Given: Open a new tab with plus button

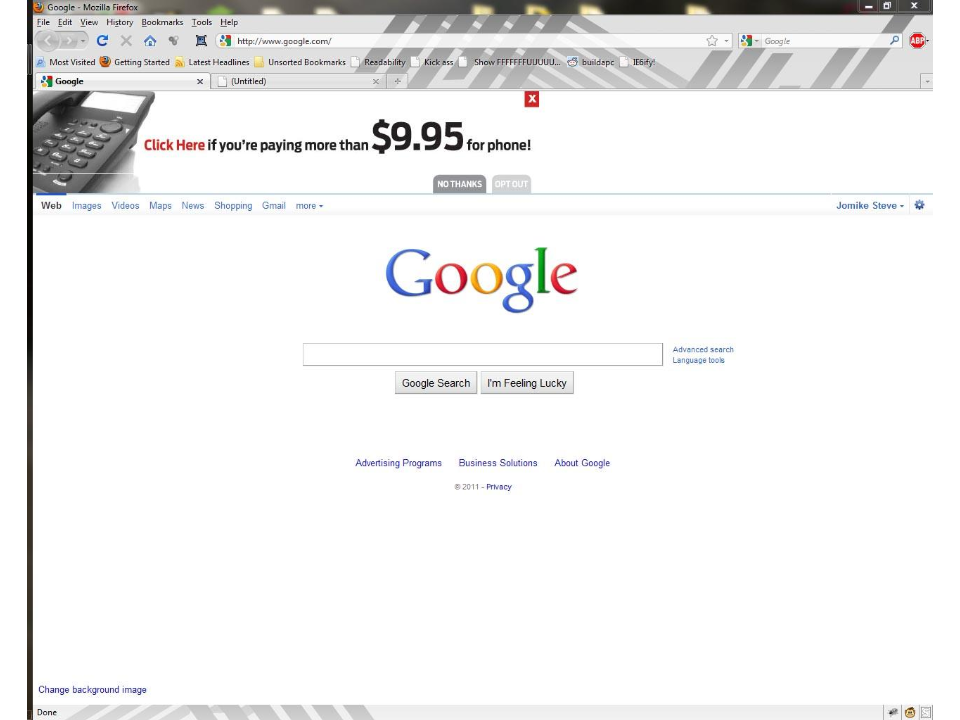Looking at the screenshot, I should [x=397, y=81].
